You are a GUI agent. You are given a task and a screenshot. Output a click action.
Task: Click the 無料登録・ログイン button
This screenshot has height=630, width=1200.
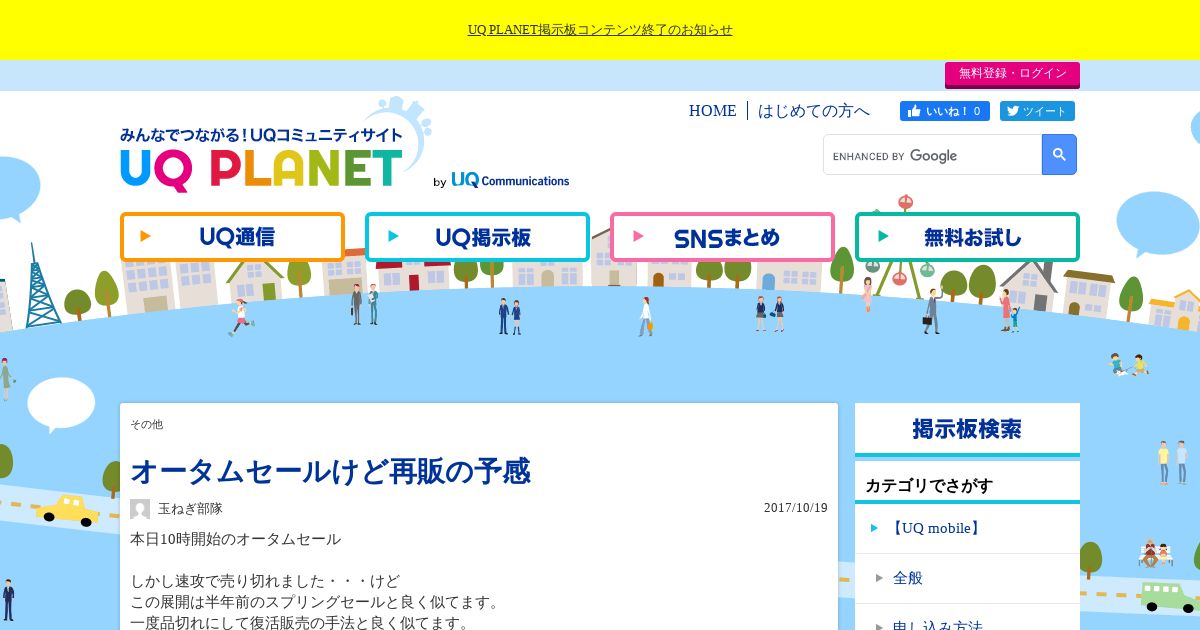pyautogui.click(x=1012, y=74)
